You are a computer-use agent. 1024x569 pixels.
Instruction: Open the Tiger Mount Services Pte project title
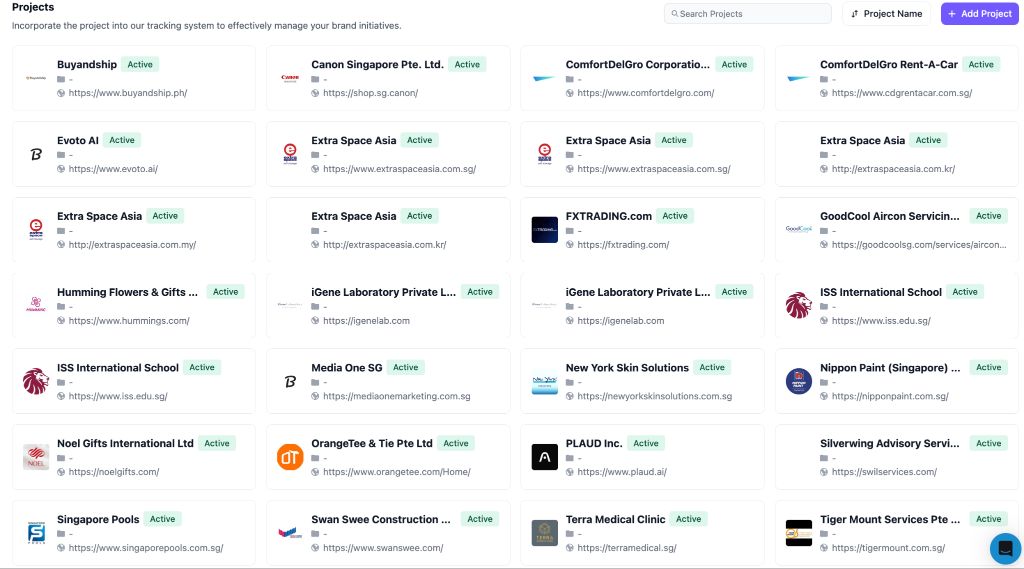(889, 519)
